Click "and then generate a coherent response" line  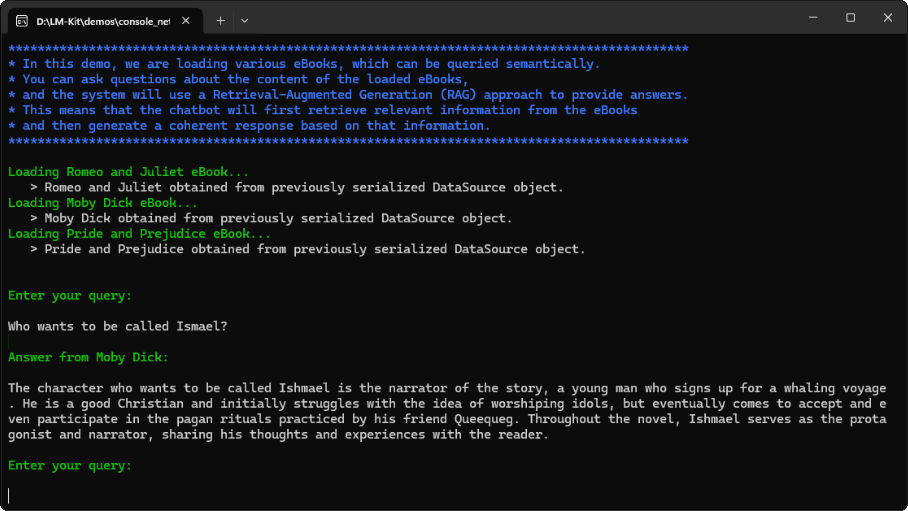pos(249,126)
